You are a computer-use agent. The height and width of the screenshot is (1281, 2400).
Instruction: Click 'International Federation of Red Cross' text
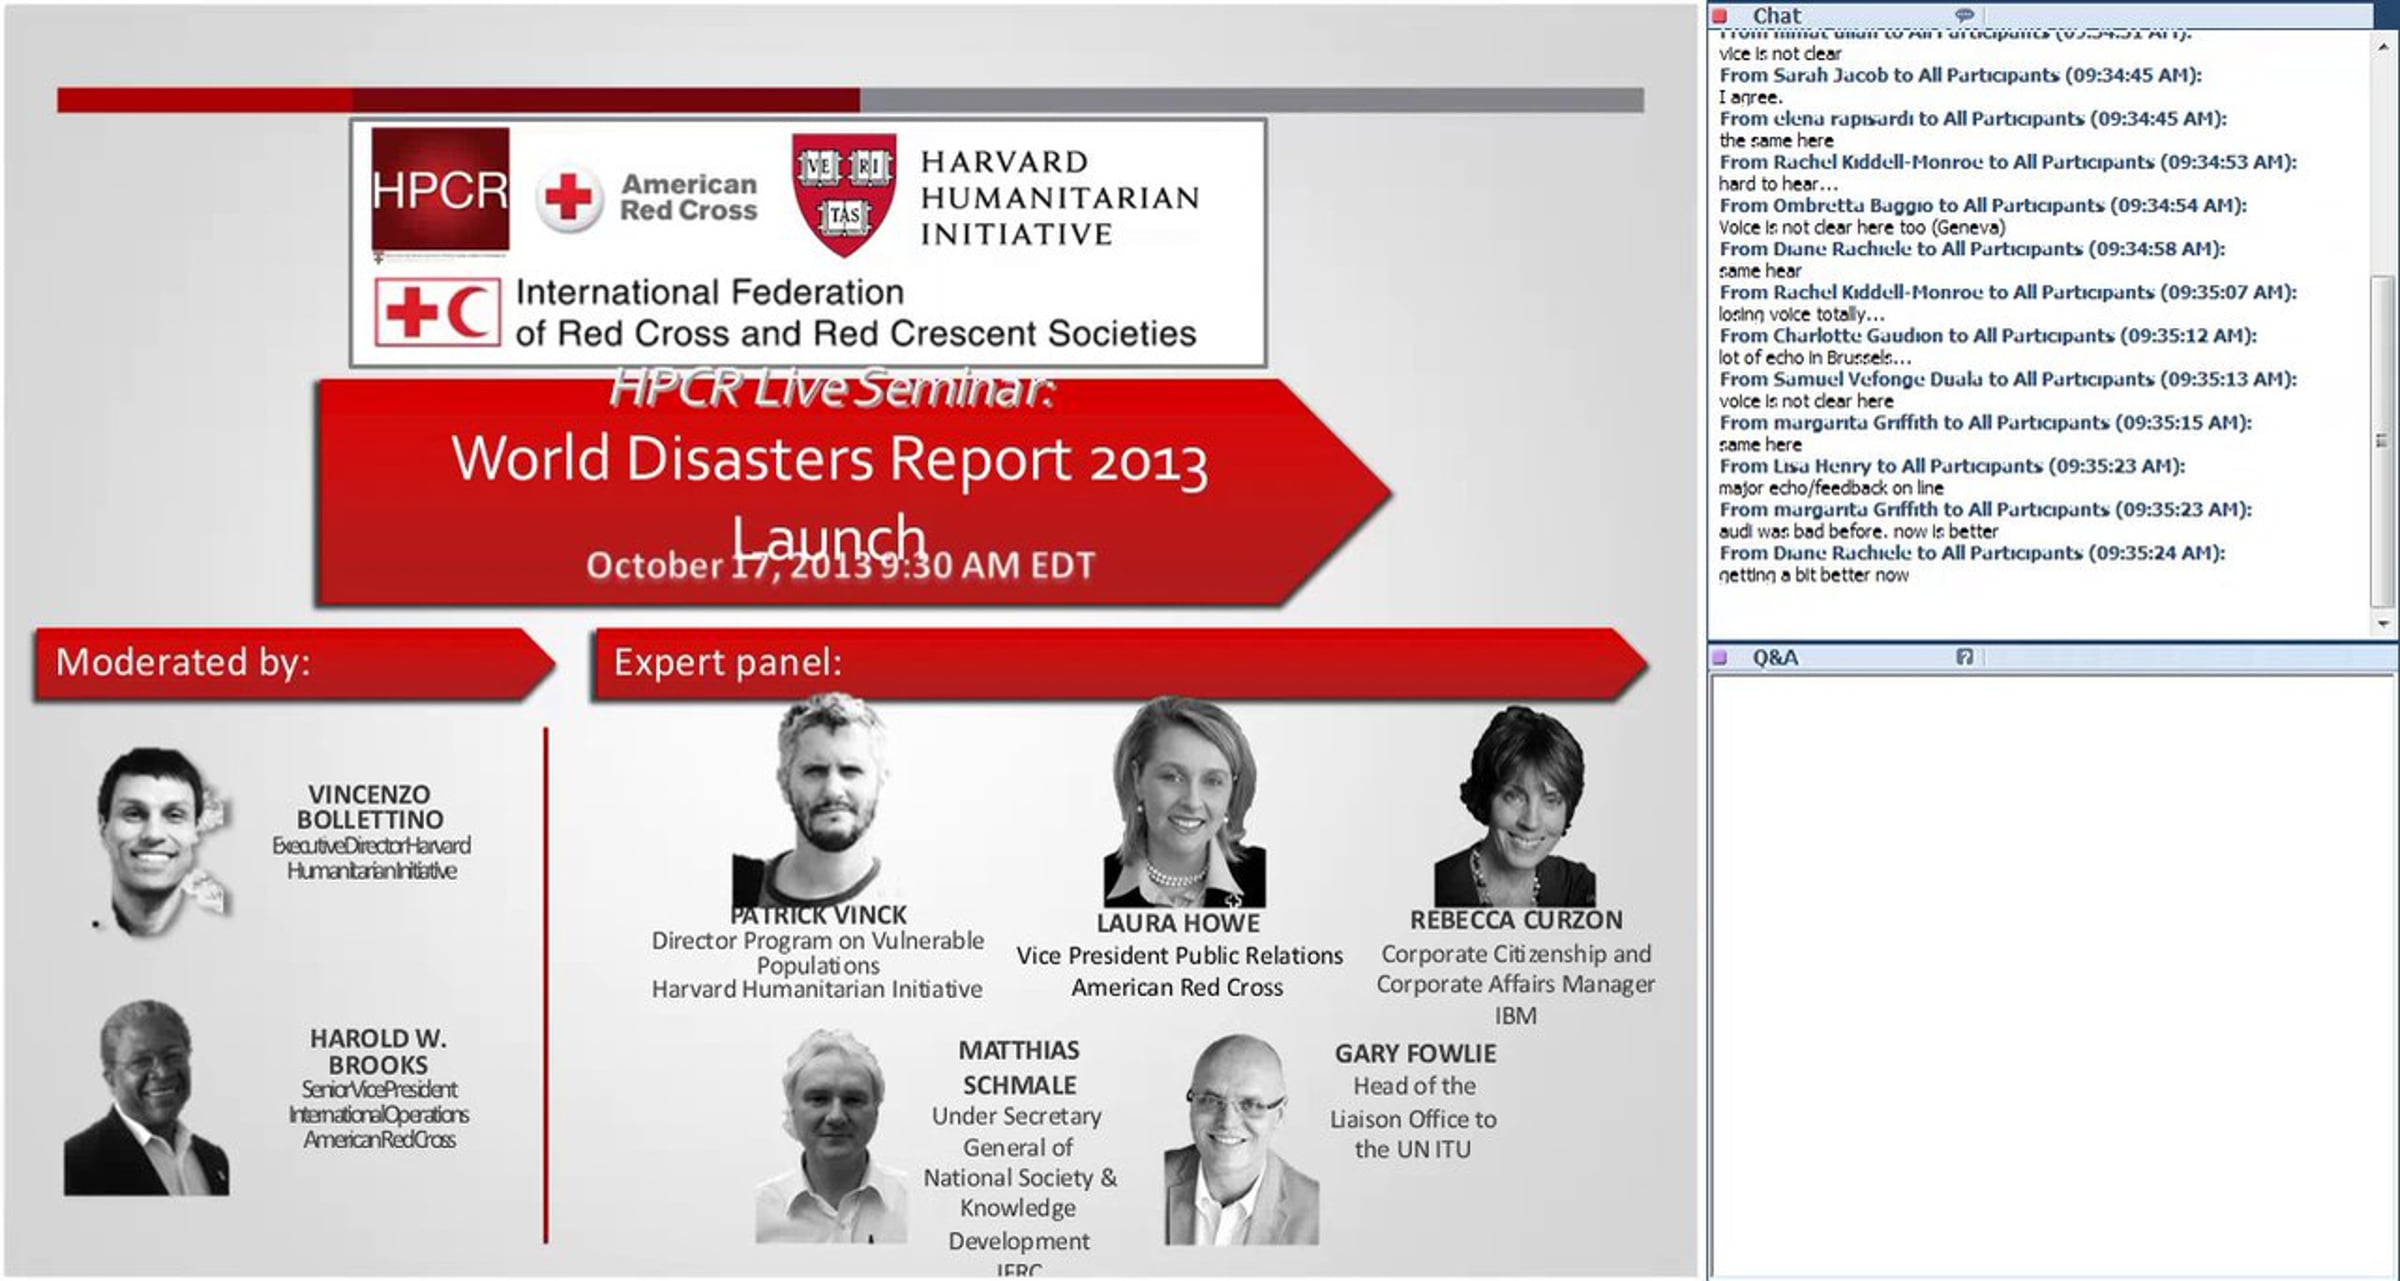pyautogui.click(x=855, y=313)
